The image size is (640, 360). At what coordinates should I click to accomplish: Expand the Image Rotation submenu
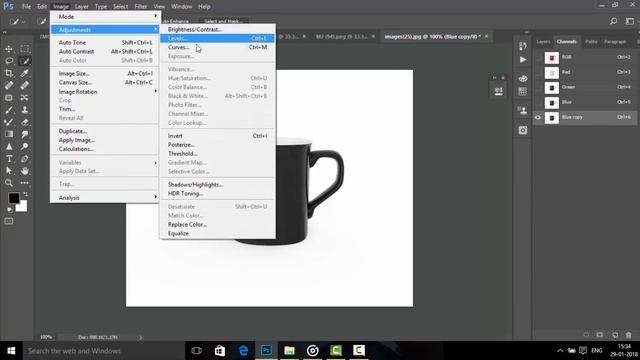pos(104,92)
